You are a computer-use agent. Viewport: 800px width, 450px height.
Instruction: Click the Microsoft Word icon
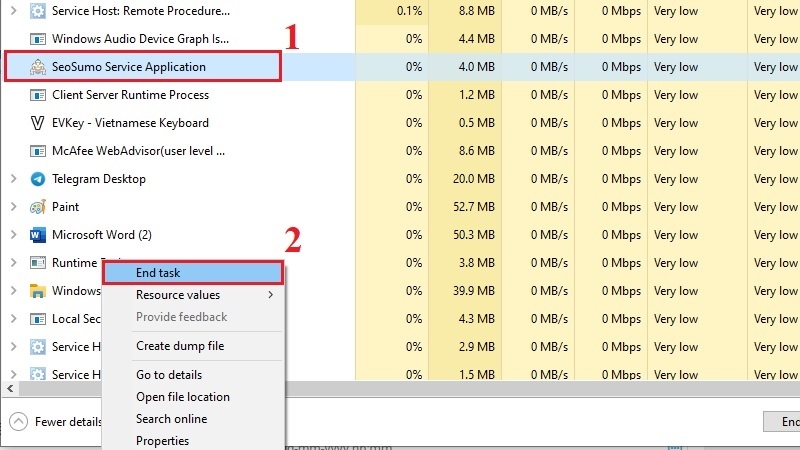38,235
